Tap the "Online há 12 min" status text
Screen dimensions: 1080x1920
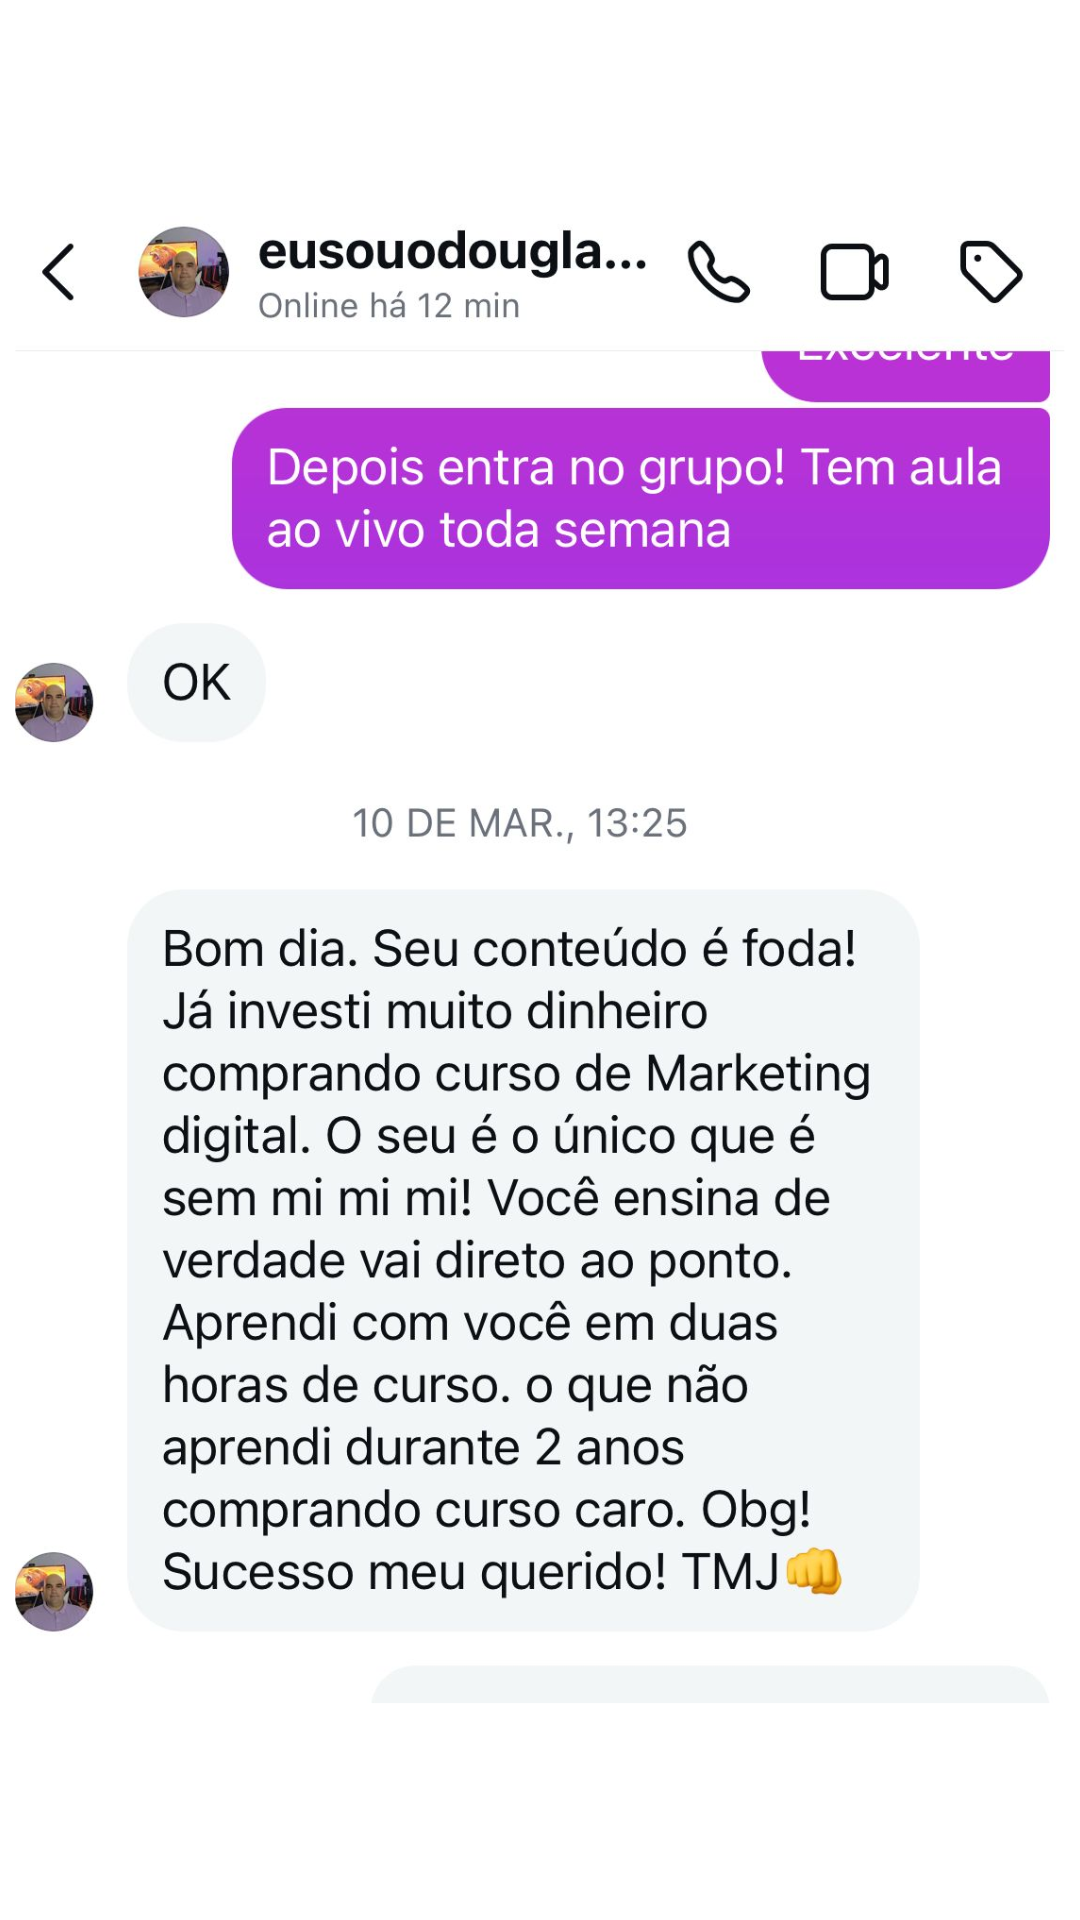click(x=389, y=306)
